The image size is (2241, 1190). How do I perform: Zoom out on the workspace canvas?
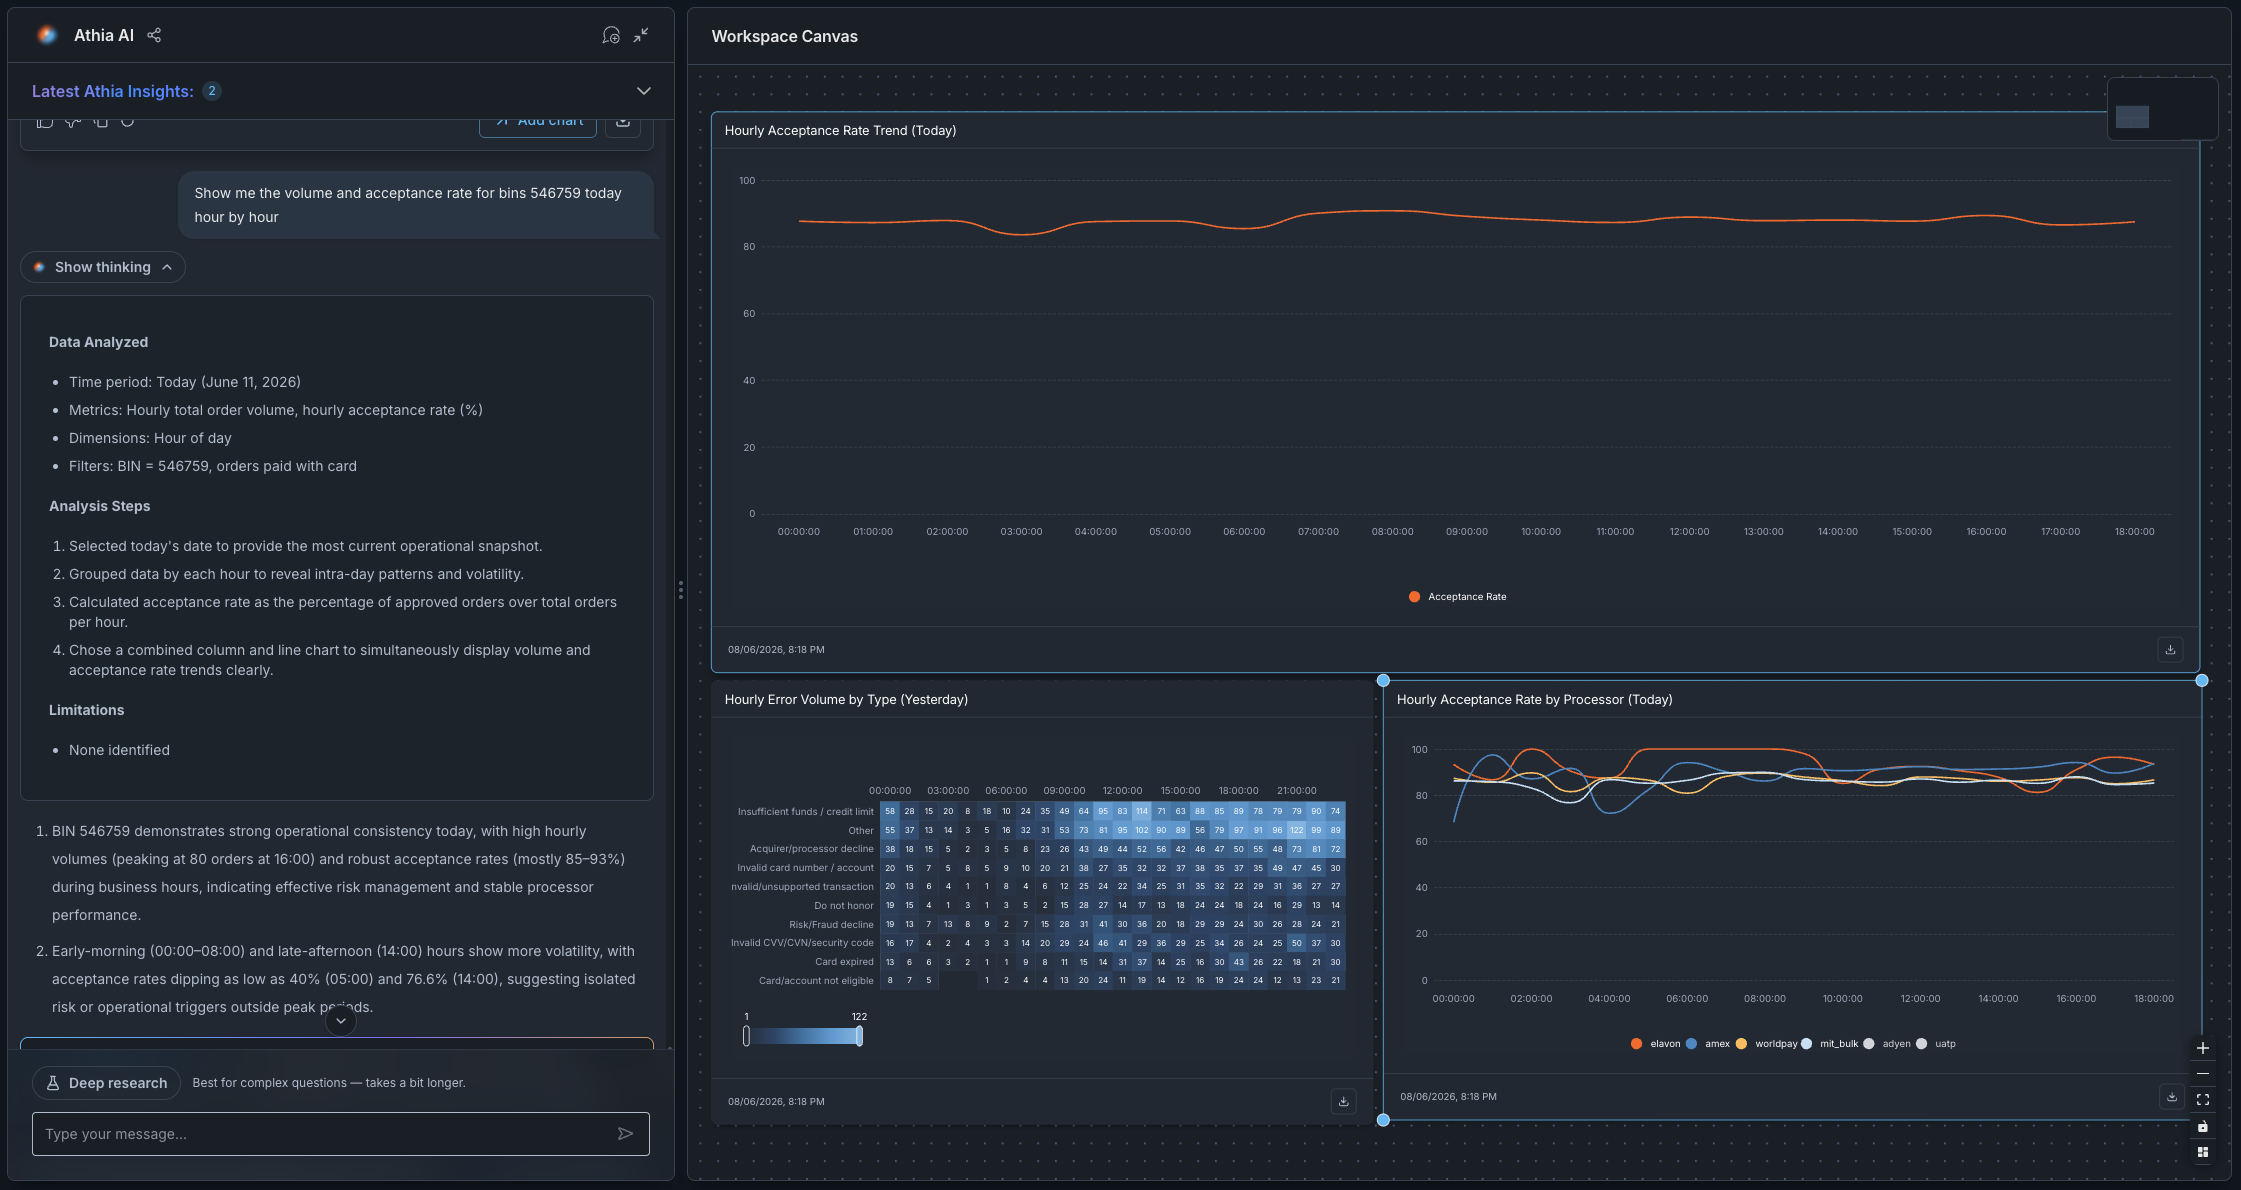click(x=2202, y=1073)
